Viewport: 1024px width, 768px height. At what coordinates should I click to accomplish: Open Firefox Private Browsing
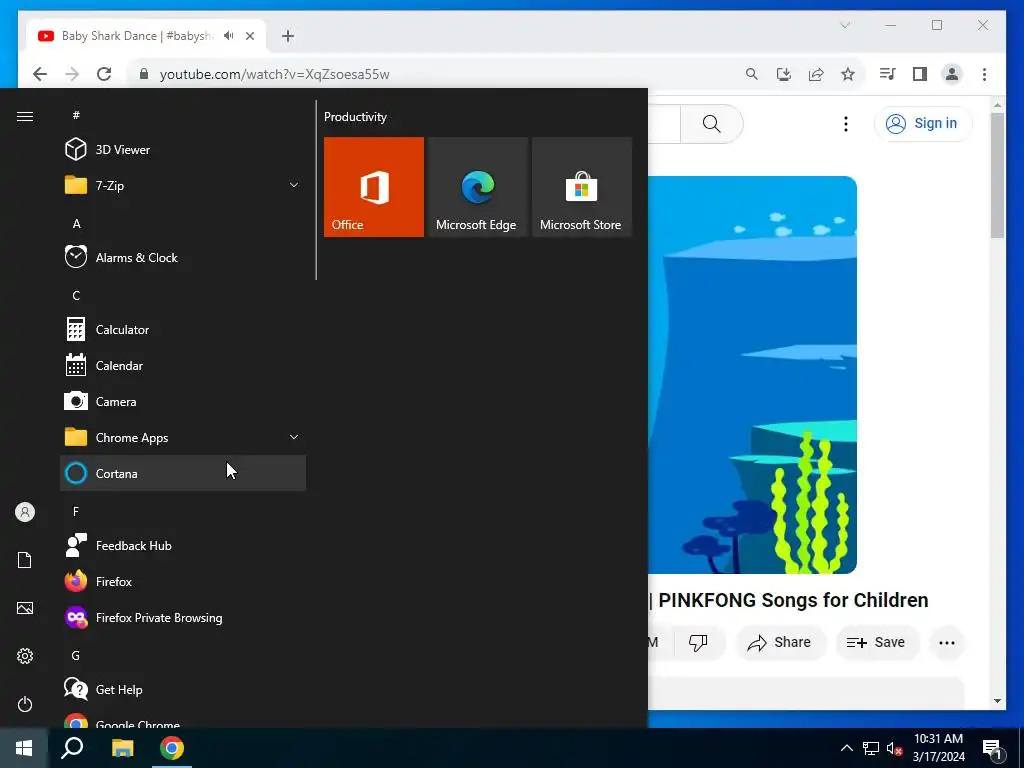[x=183, y=617]
